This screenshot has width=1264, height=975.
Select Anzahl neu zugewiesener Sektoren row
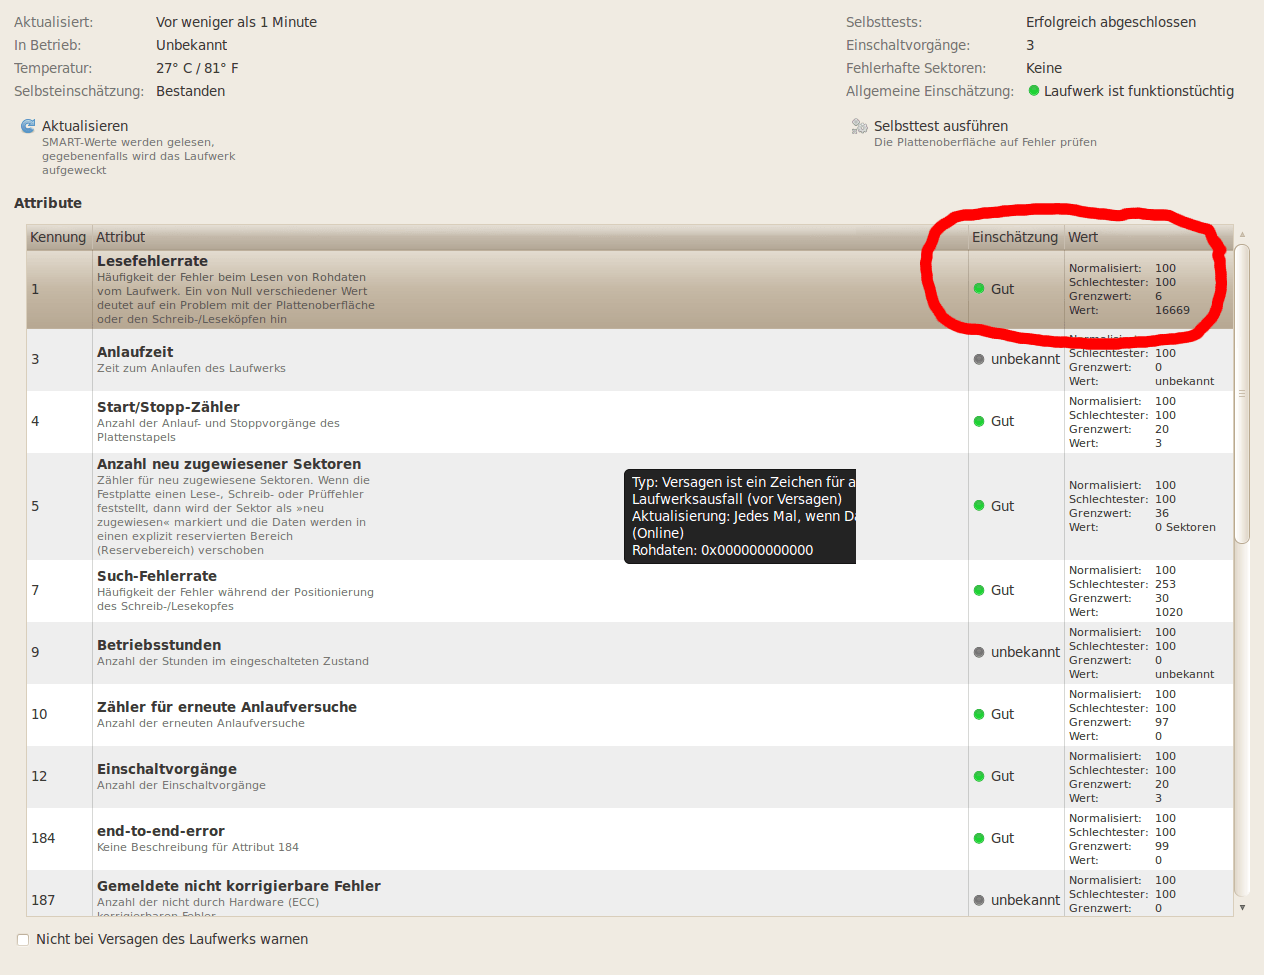630,506
